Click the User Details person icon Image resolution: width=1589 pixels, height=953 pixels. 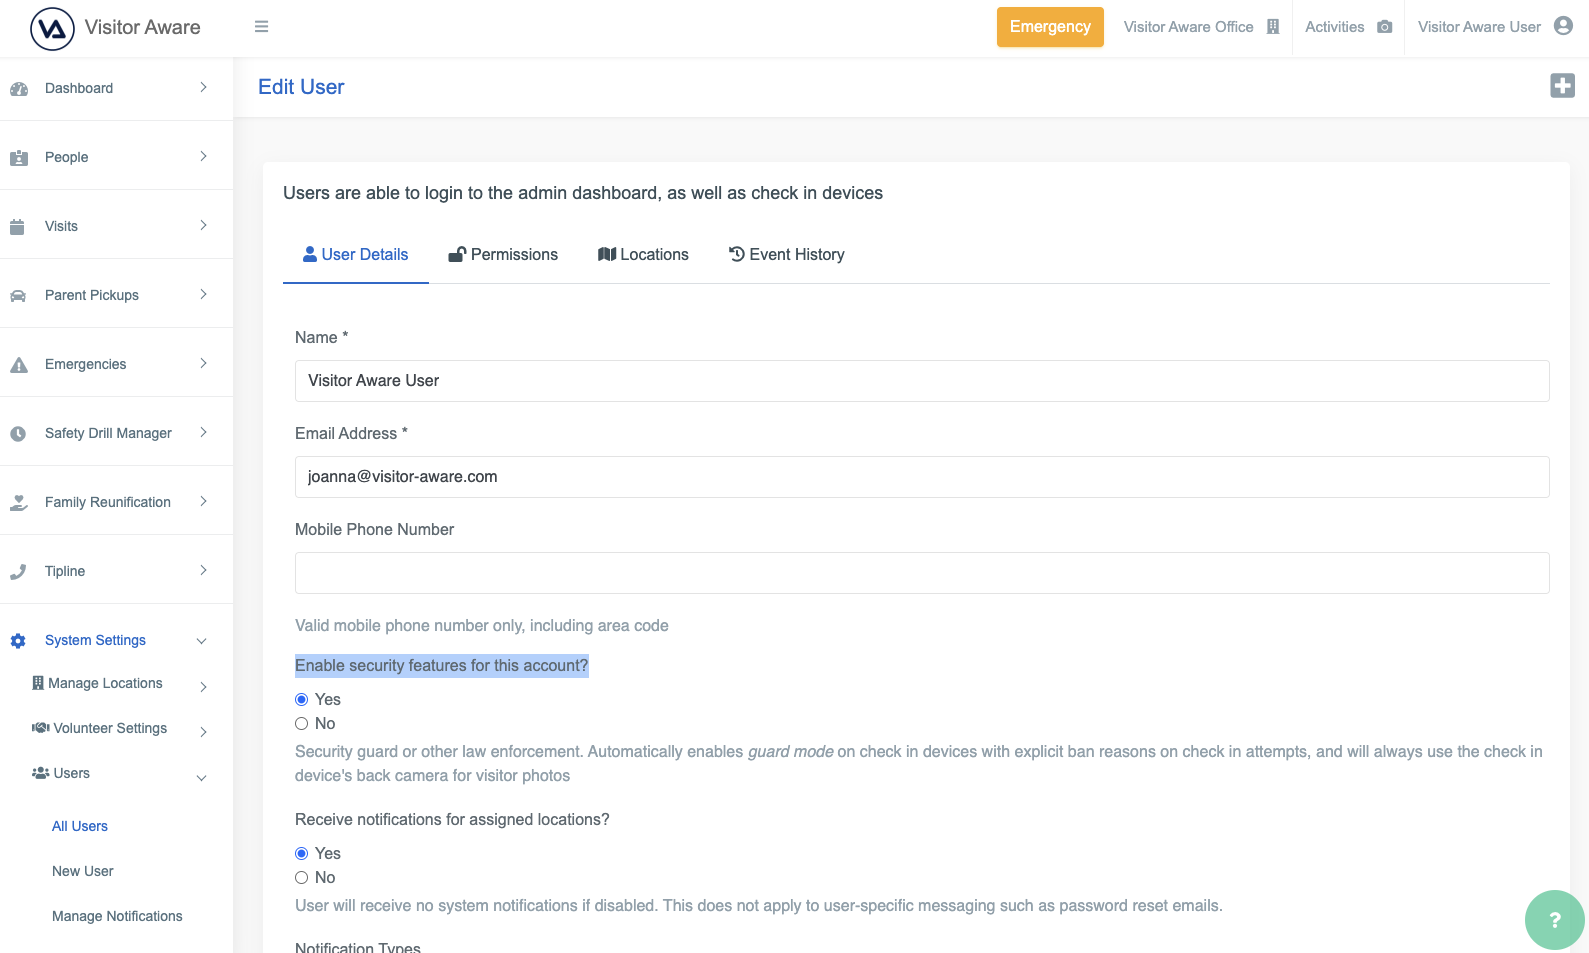pyautogui.click(x=310, y=254)
